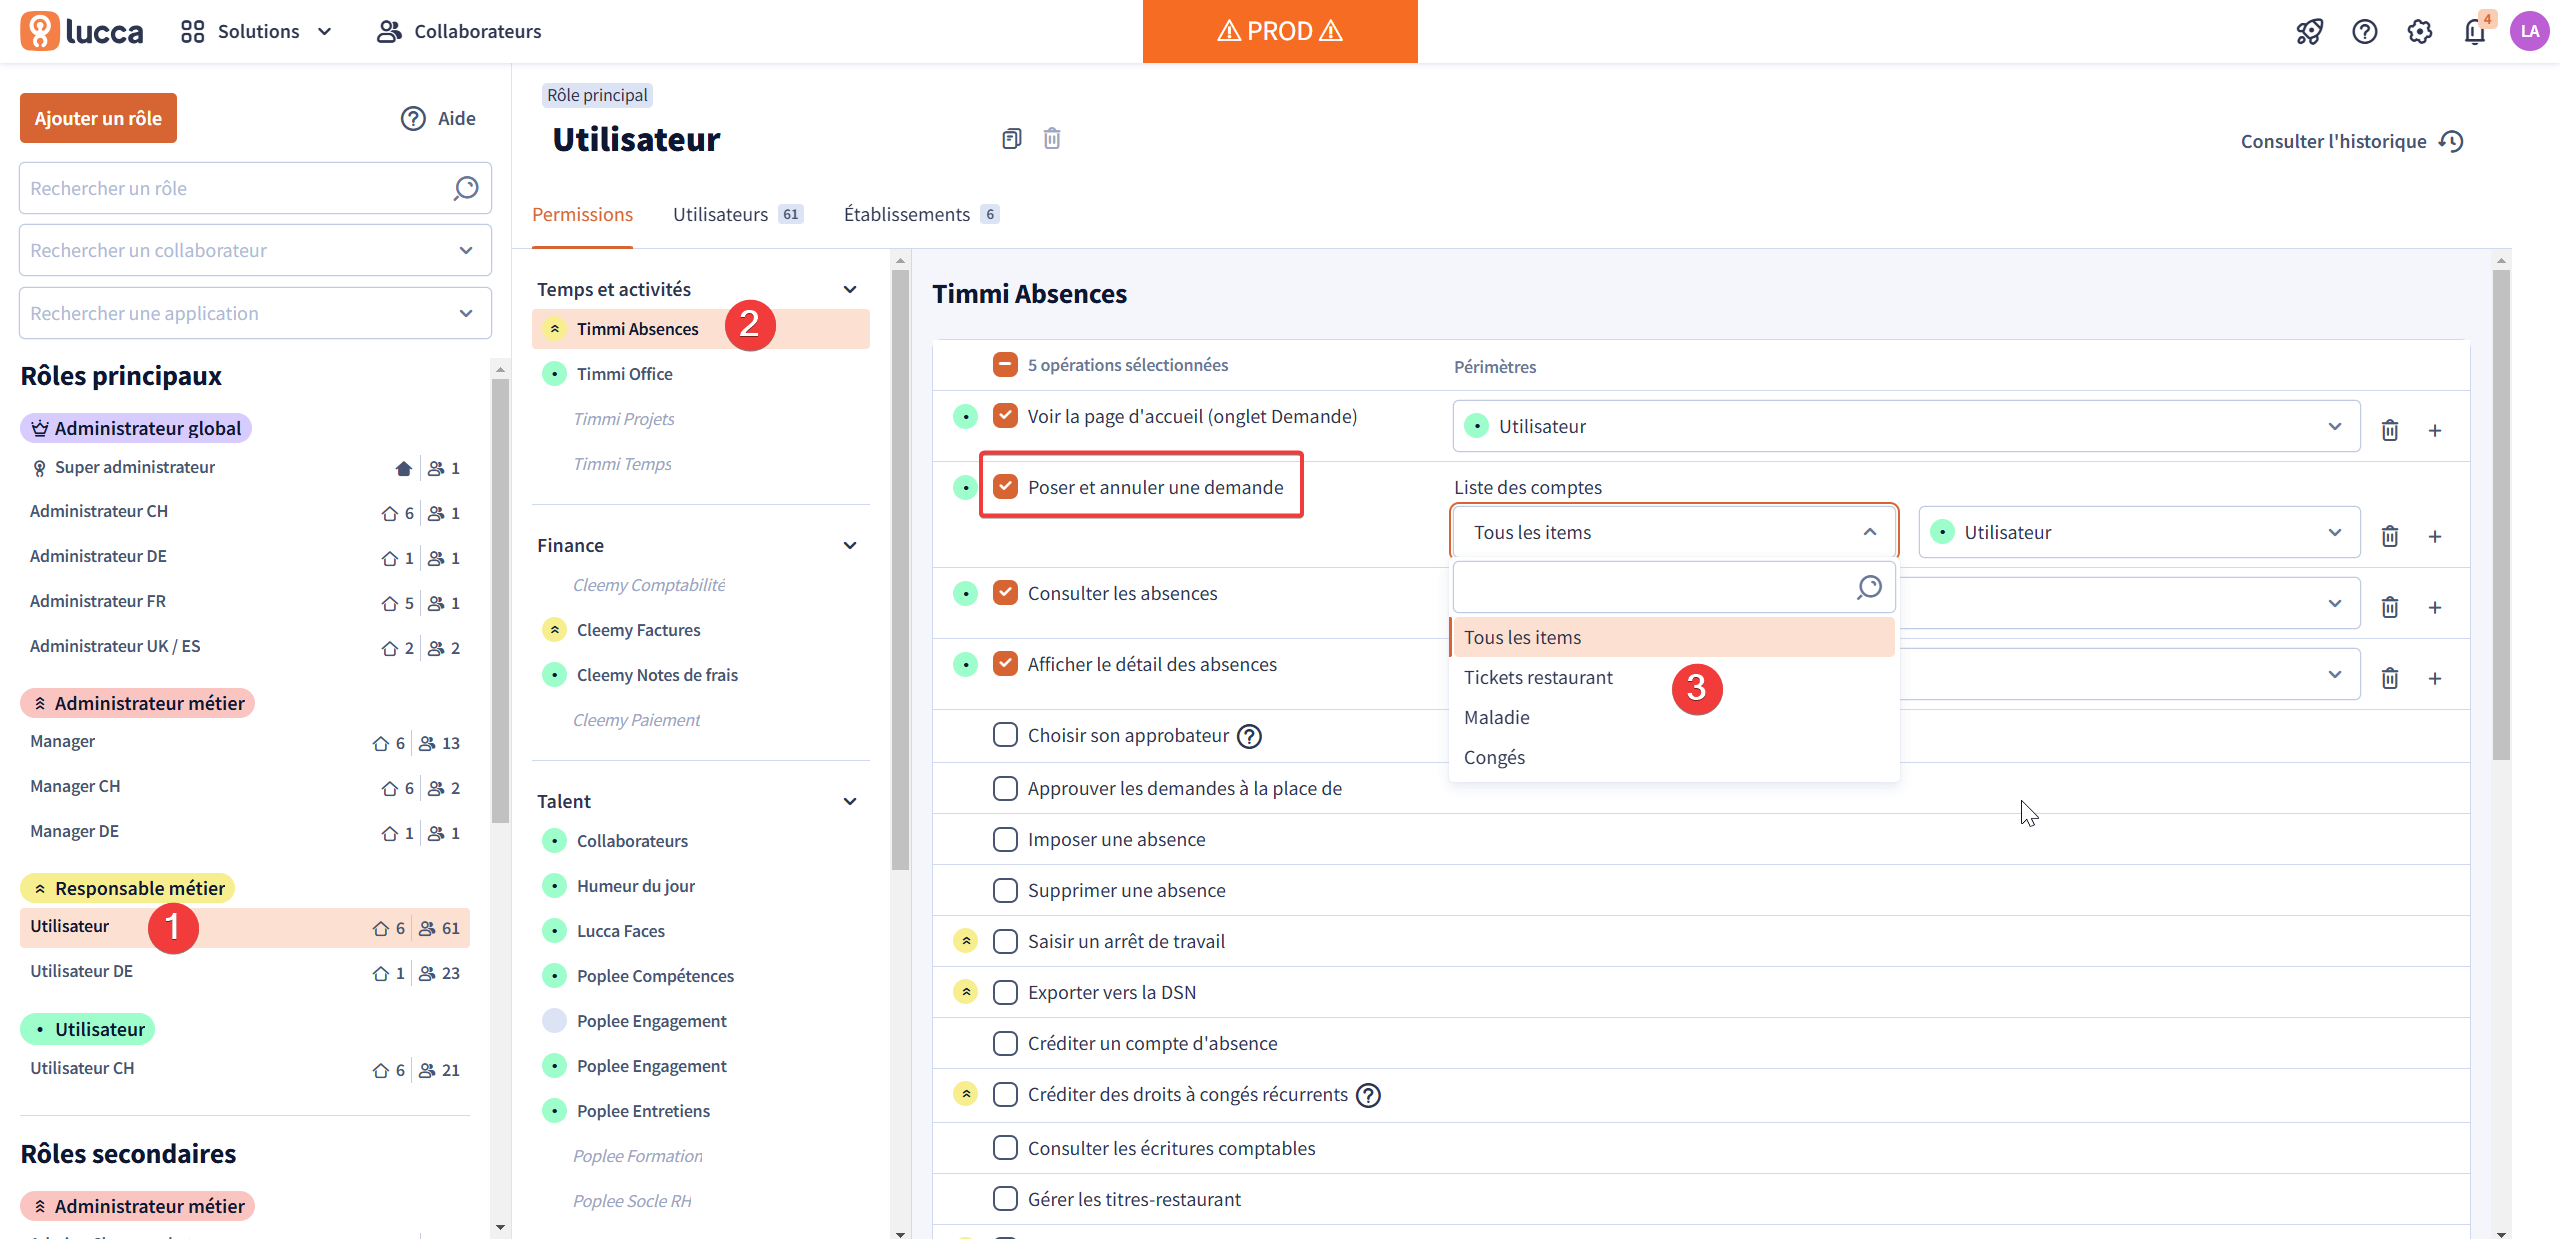
Task: Select Tous les items option in list
Action: coord(1672,637)
